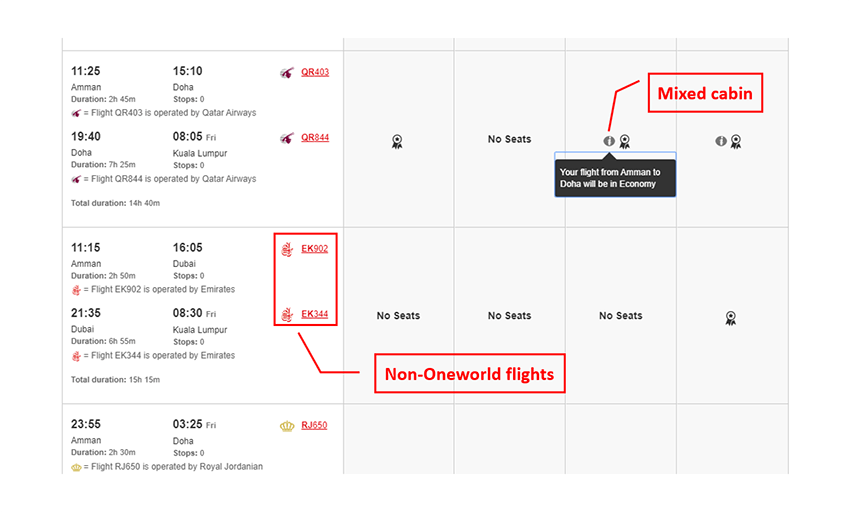Click the Amman to Doha Economy tooltip
Screen dimensions: 850x512
[615, 178]
